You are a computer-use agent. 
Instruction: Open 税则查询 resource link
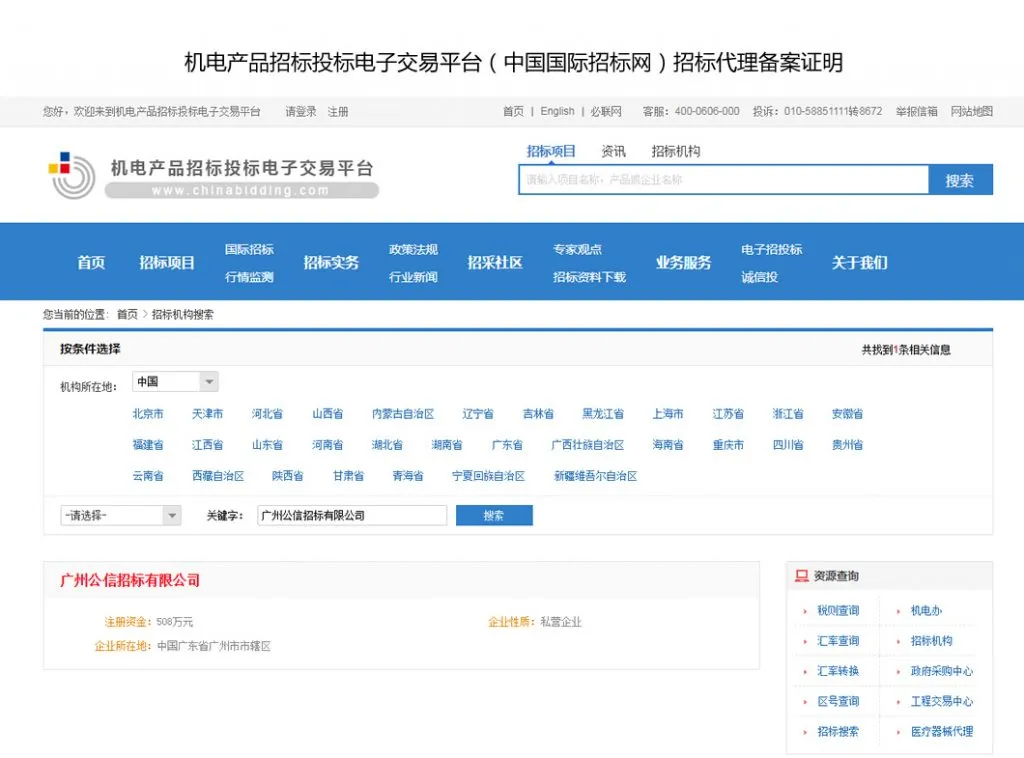pos(838,610)
